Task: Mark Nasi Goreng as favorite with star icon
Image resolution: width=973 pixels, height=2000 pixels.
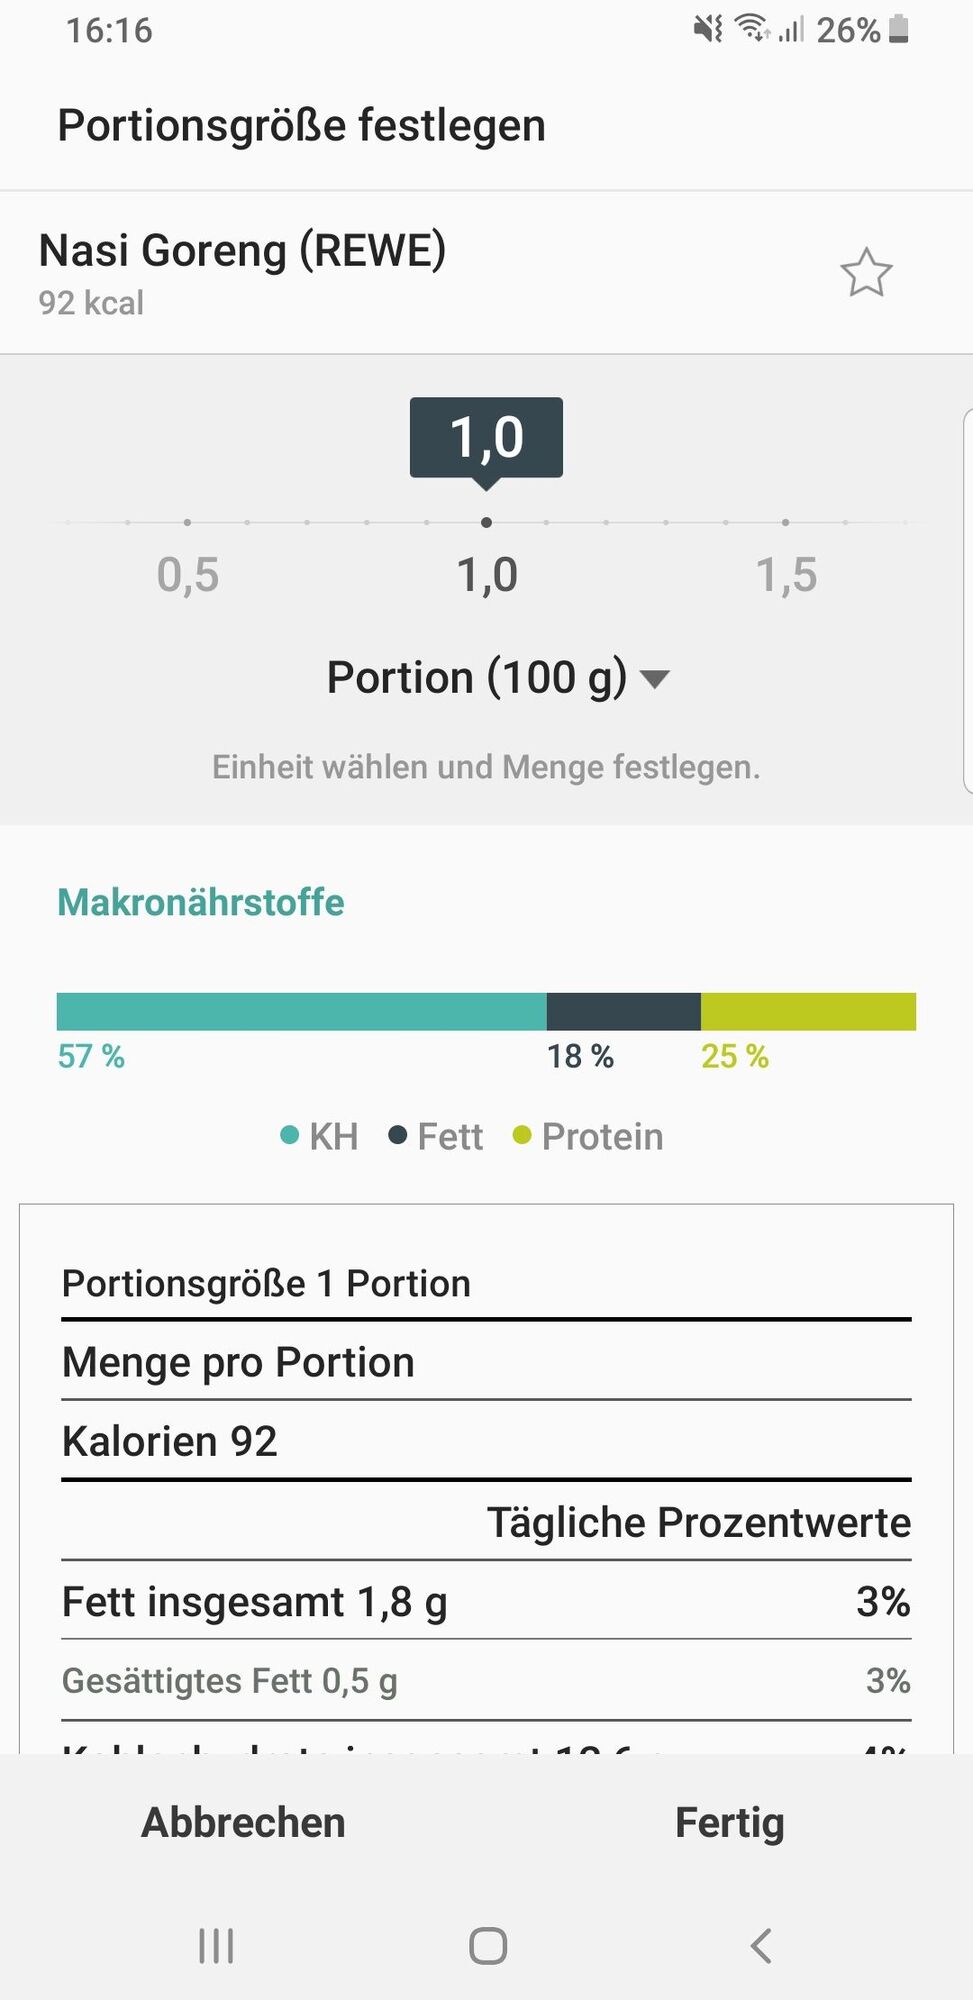Action: coord(865,273)
